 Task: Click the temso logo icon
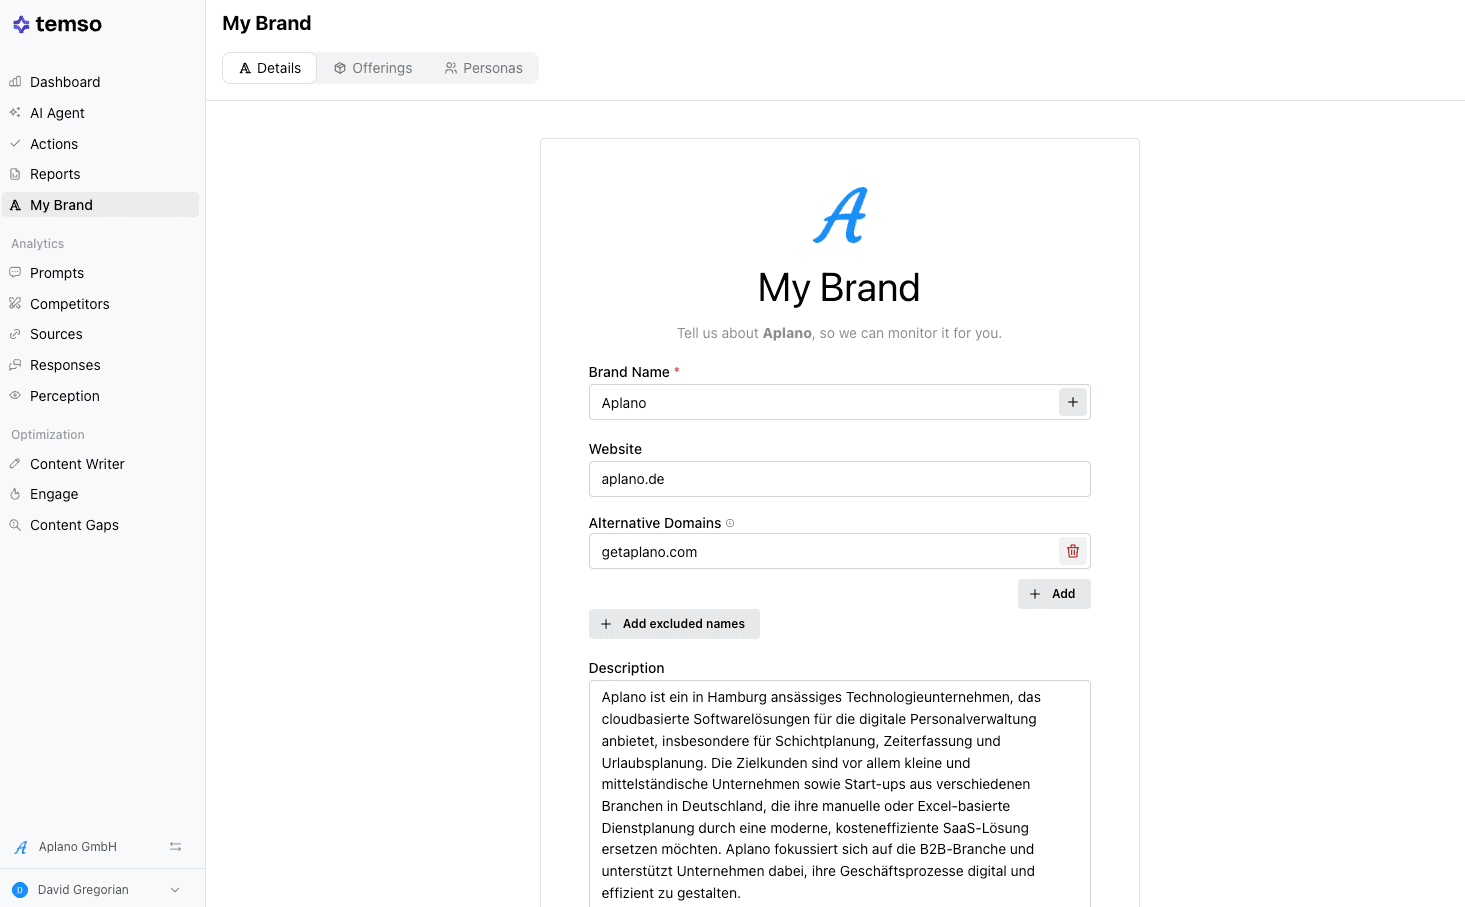(x=21, y=25)
